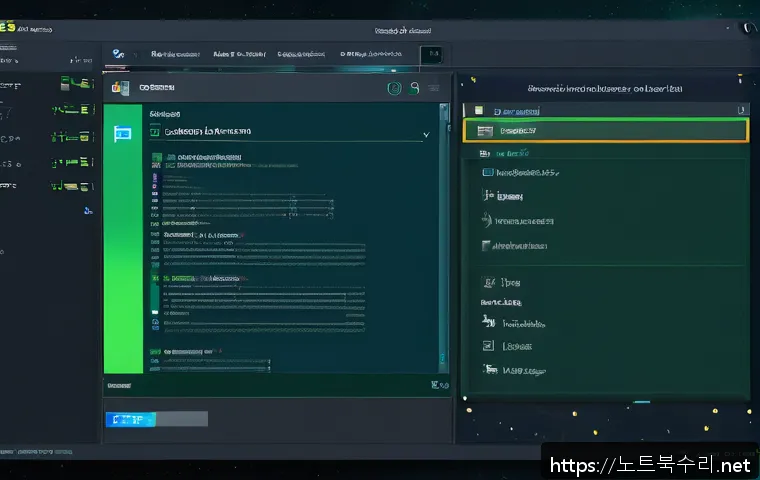Expand the first green-marked section in the center list
The image size is (760, 480).
pos(156,158)
